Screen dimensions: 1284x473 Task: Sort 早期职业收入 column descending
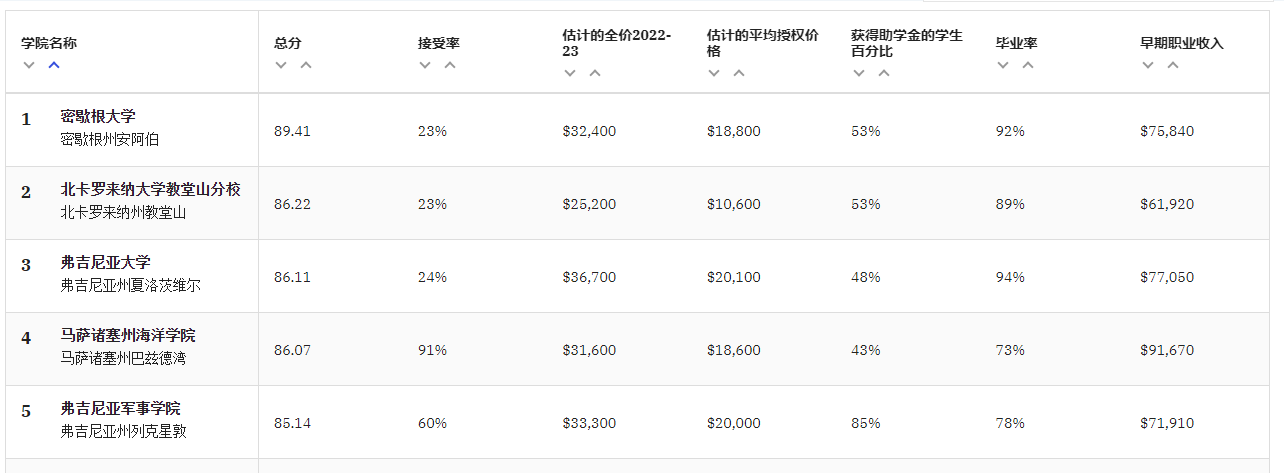[x=1148, y=65]
